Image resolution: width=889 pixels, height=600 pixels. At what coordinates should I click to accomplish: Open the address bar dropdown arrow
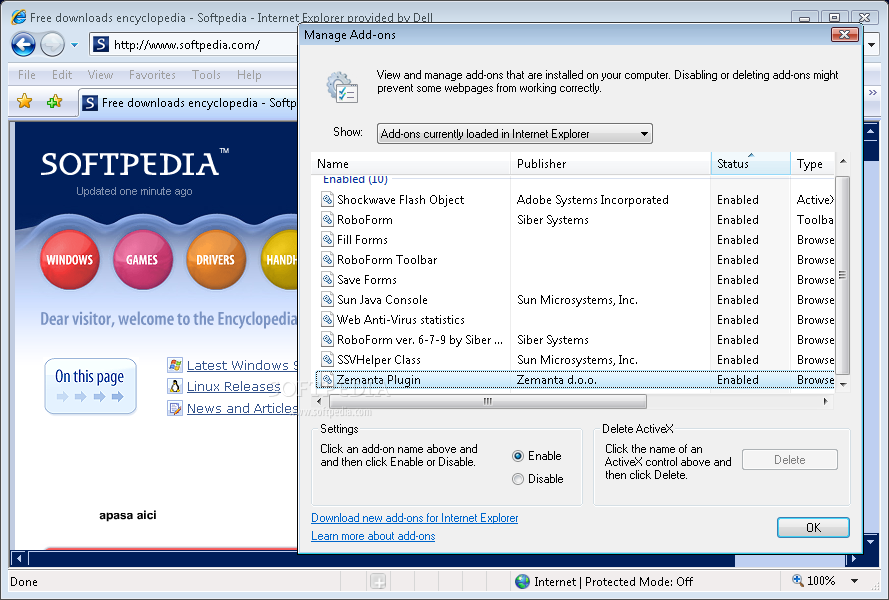pyautogui.click(x=872, y=44)
